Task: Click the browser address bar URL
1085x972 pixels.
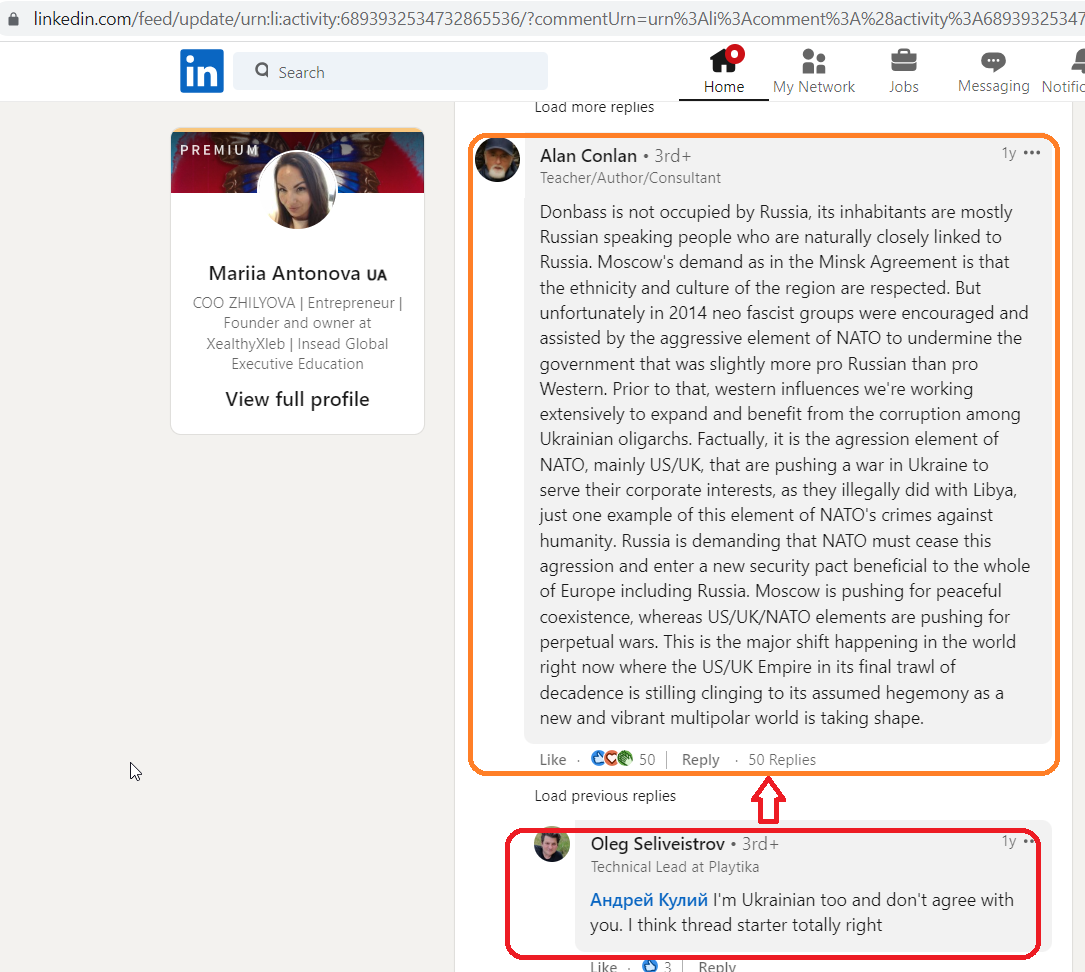Action: (558, 19)
